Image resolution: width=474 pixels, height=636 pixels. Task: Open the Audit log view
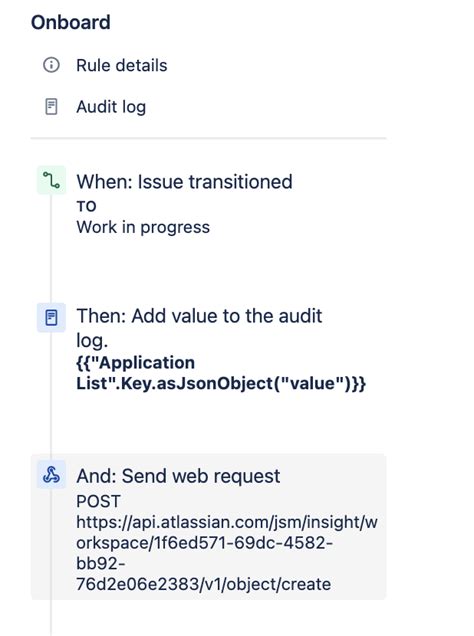pos(111,107)
